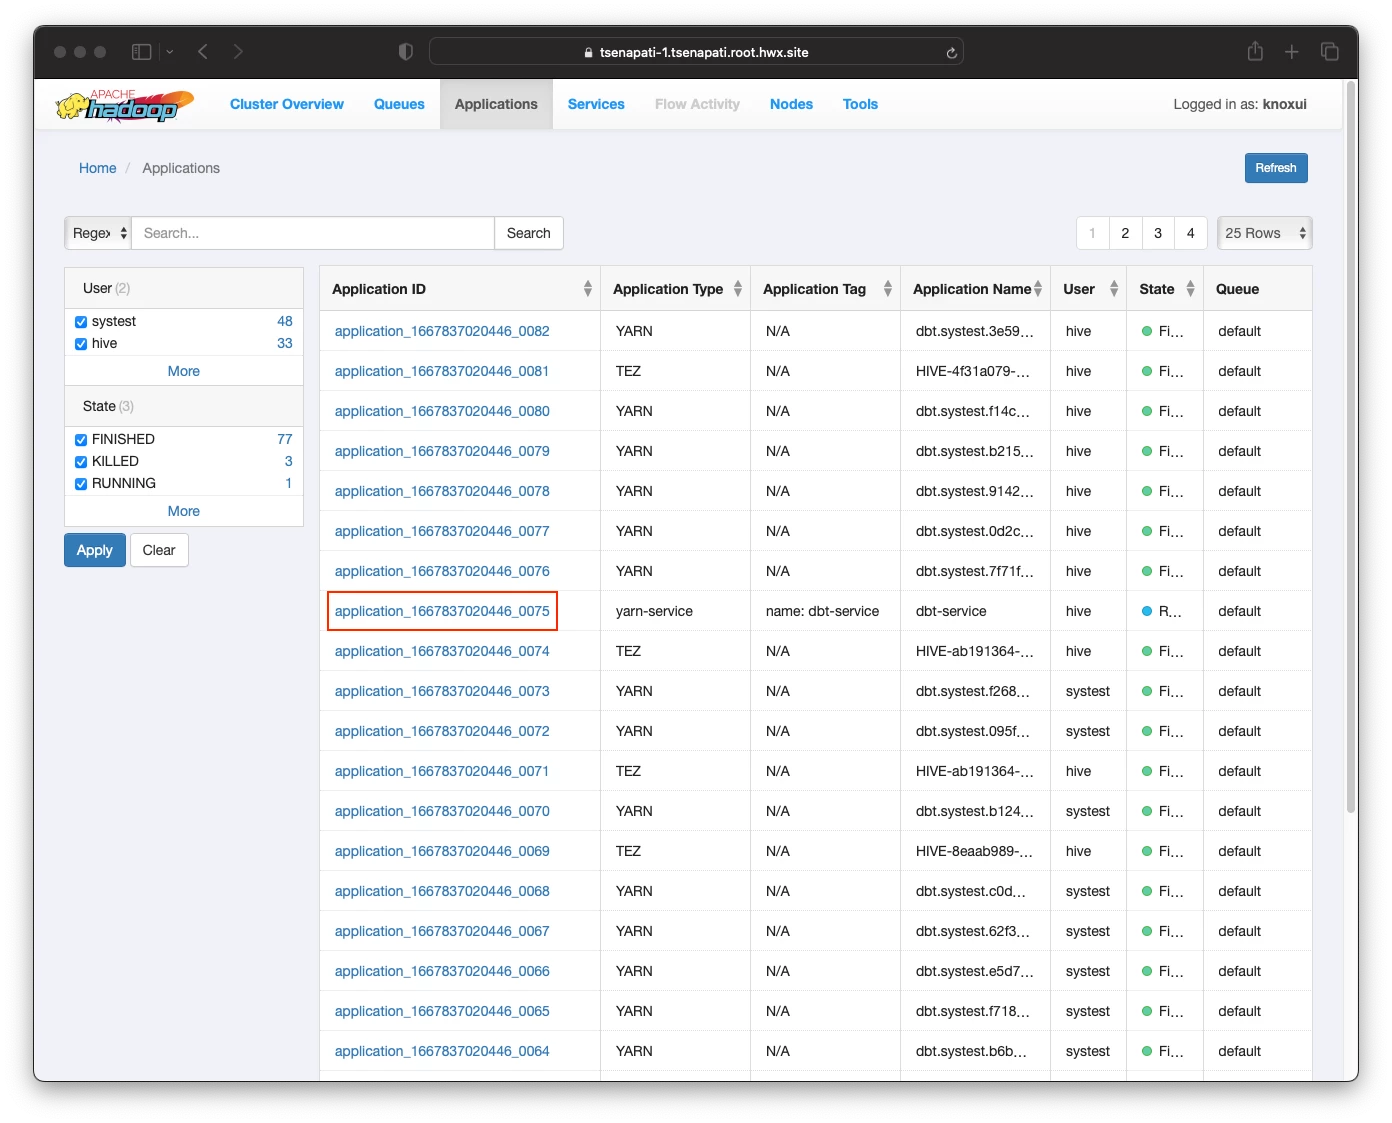Open the Services tab
Image resolution: width=1392 pixels, height=1123 pixels.
click(x=596, y=104)
